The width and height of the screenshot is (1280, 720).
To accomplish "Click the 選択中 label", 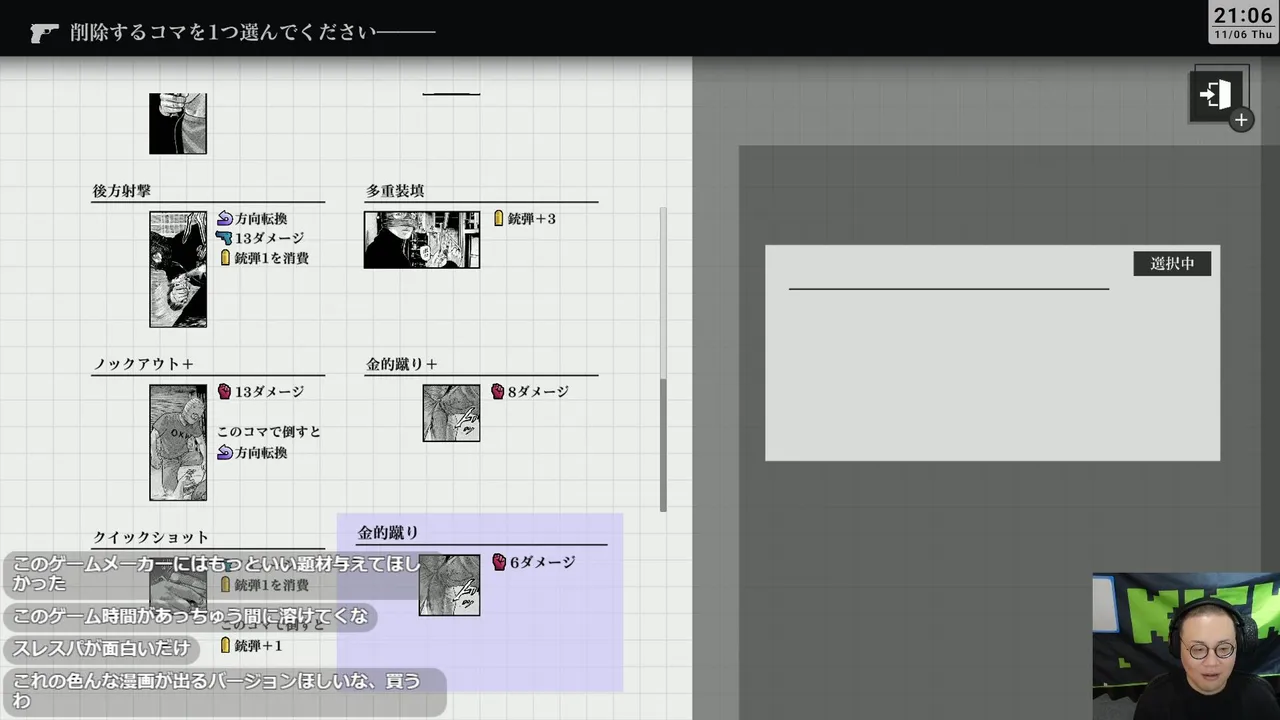I will [x=1172, y=264].
